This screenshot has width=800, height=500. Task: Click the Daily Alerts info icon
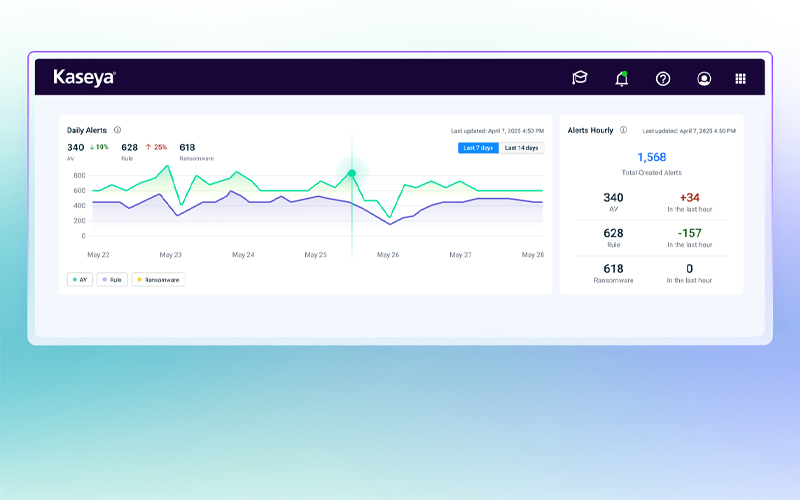(117, 130)
